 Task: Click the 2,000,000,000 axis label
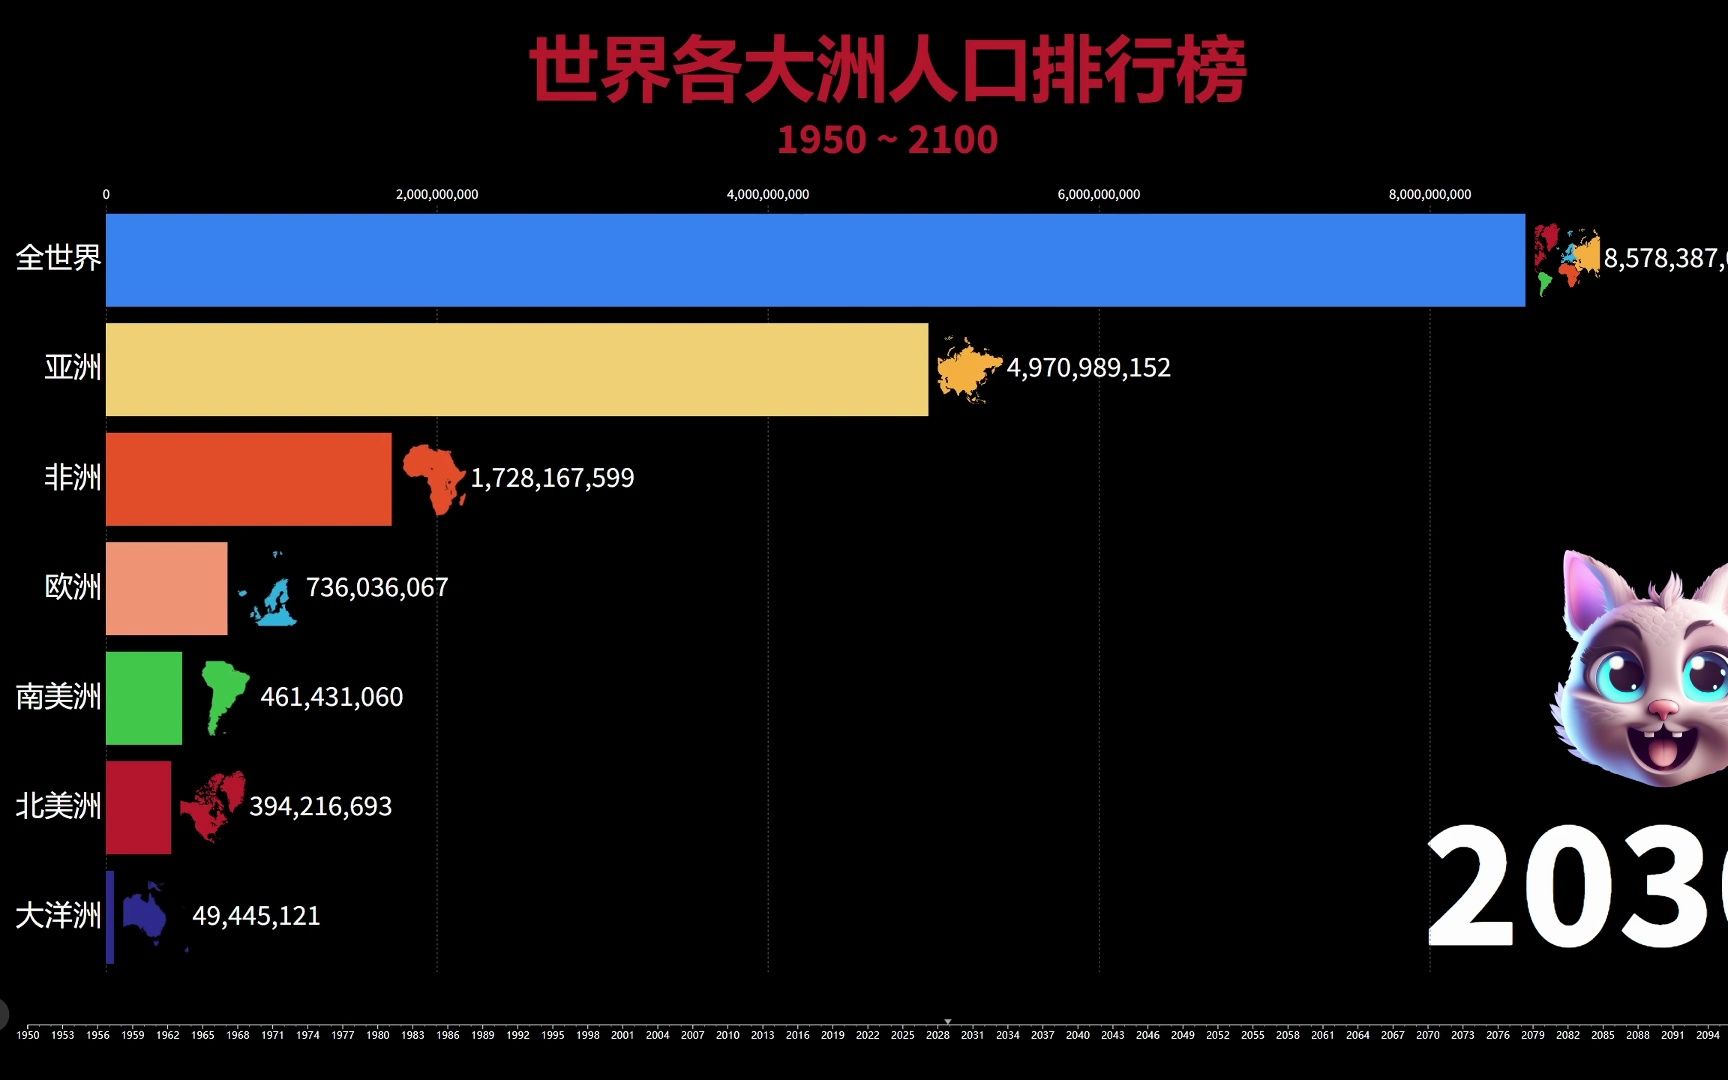pos(437,195)
